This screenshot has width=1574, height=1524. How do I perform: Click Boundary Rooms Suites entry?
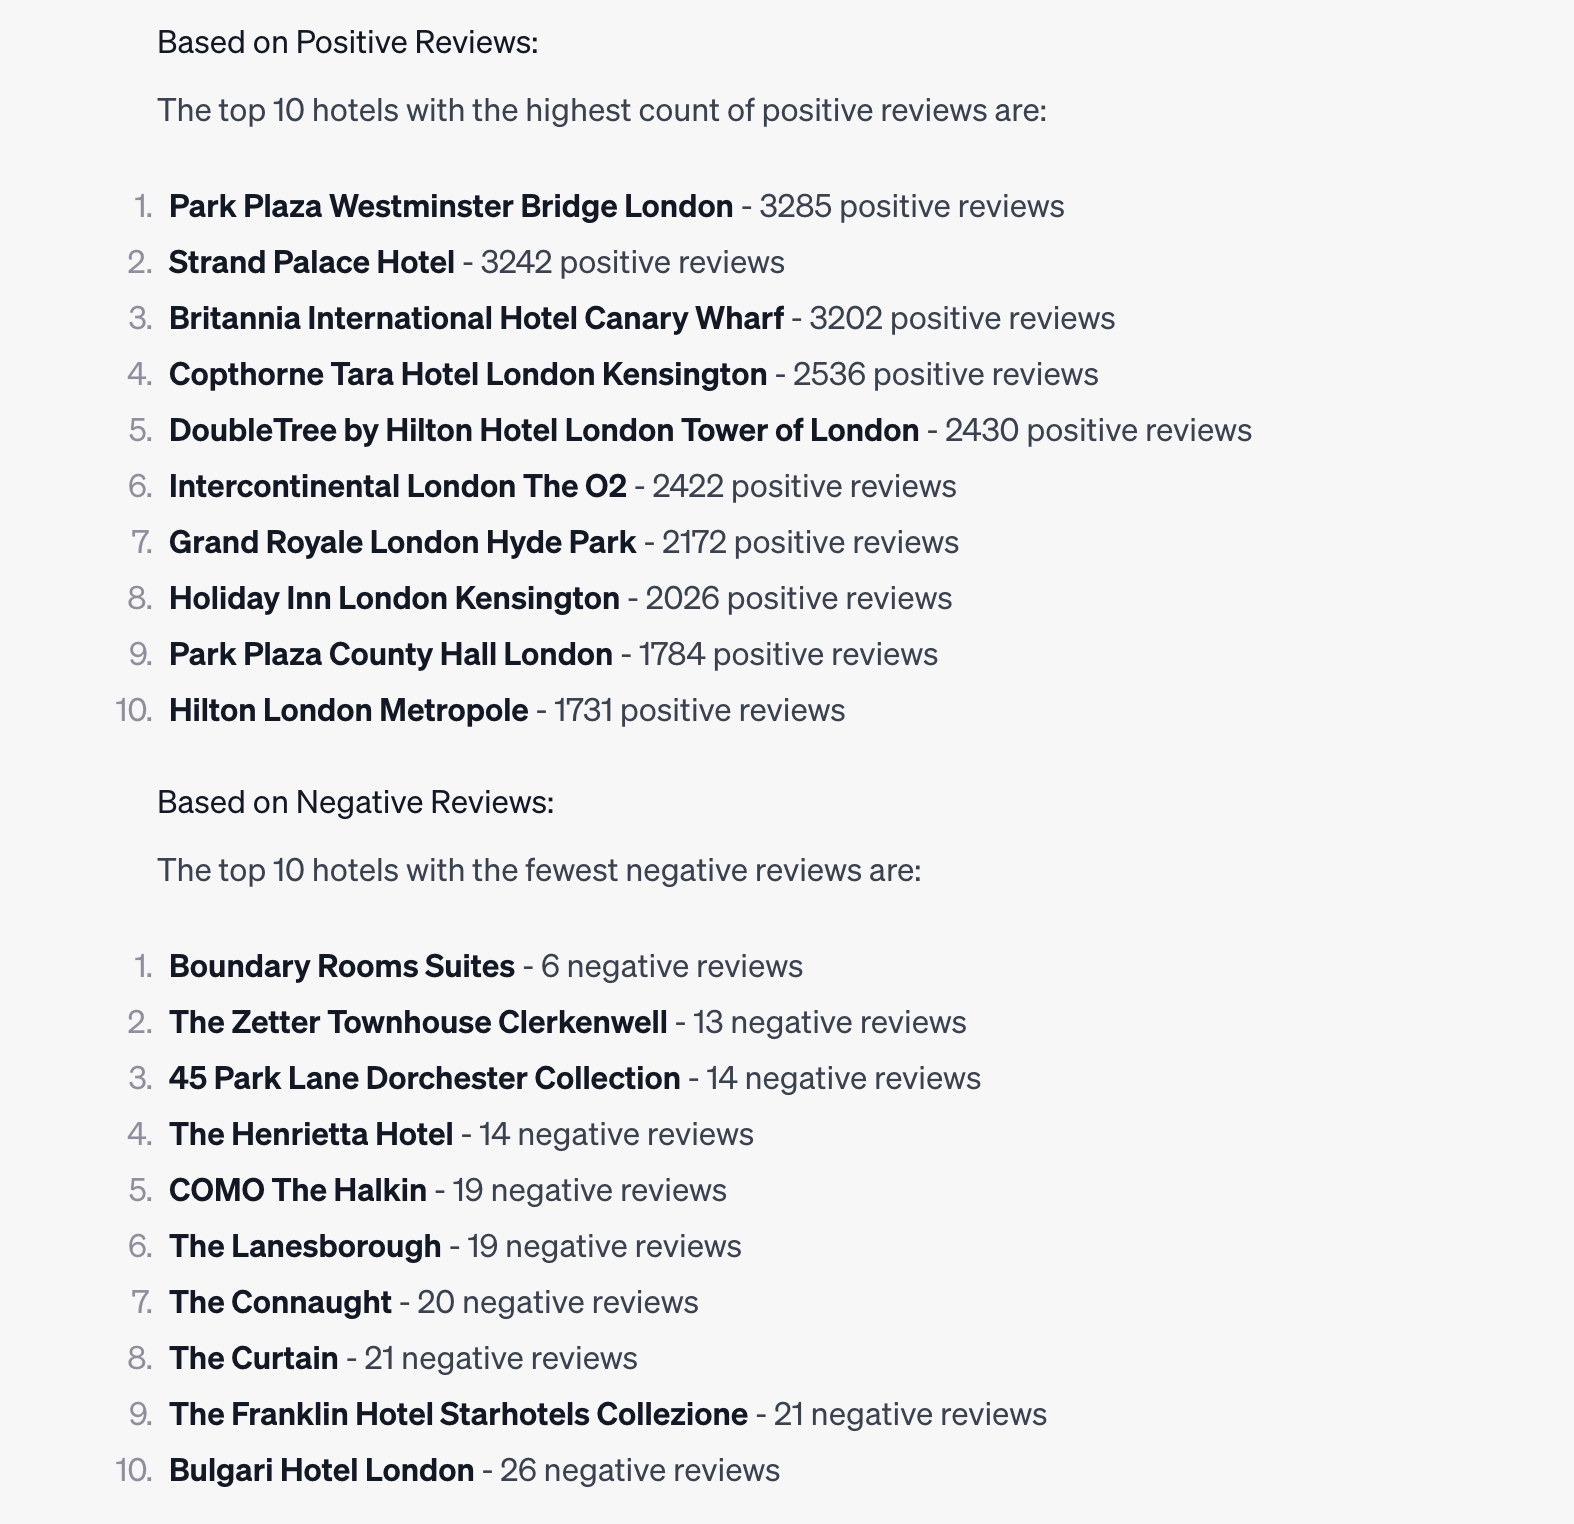coord(342,966)
